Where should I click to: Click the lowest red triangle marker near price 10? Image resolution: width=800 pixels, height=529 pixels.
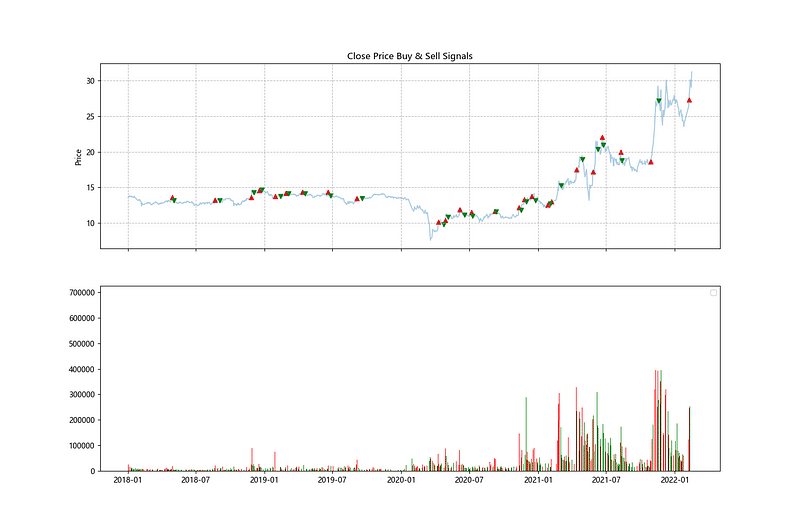tap(438, 222)
